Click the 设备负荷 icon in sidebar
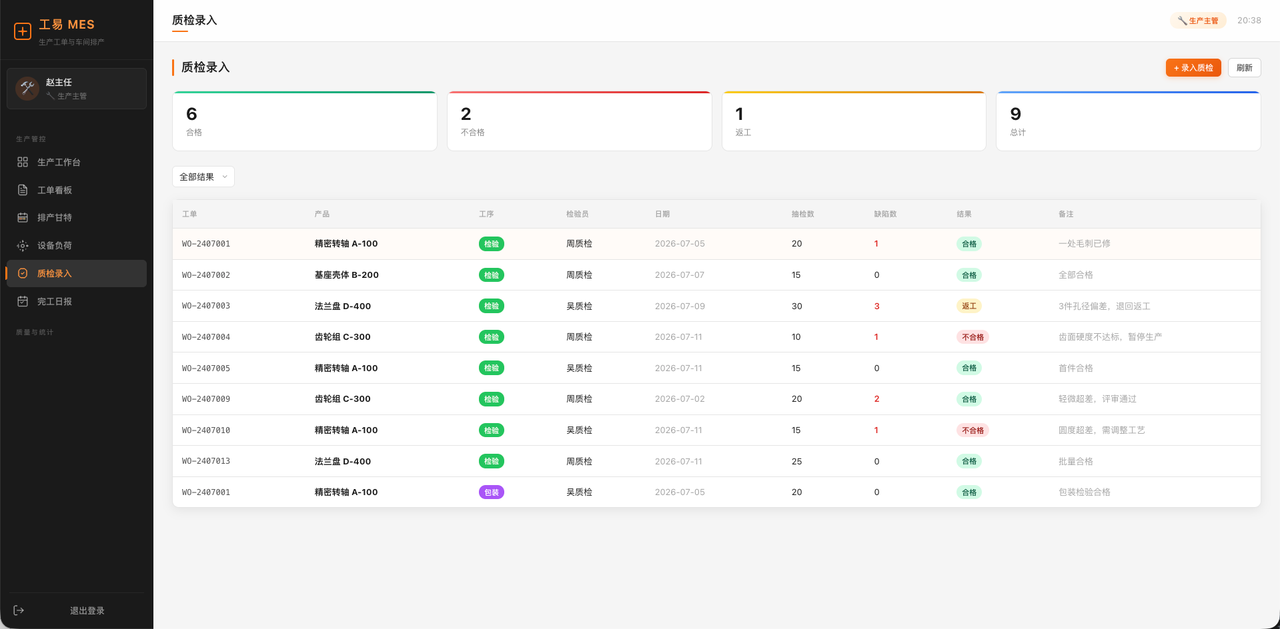Viewport: 1280px width, 629px height. pyautogui.click(x=23, y=245)
